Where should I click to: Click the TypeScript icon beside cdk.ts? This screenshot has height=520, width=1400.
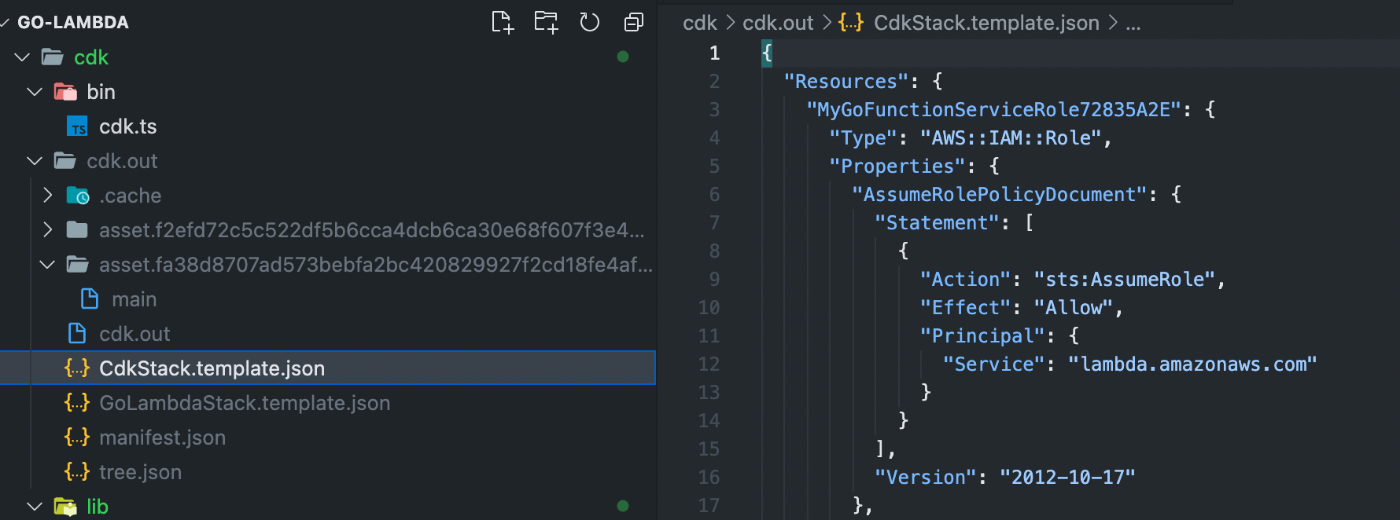tap(77, 127)
